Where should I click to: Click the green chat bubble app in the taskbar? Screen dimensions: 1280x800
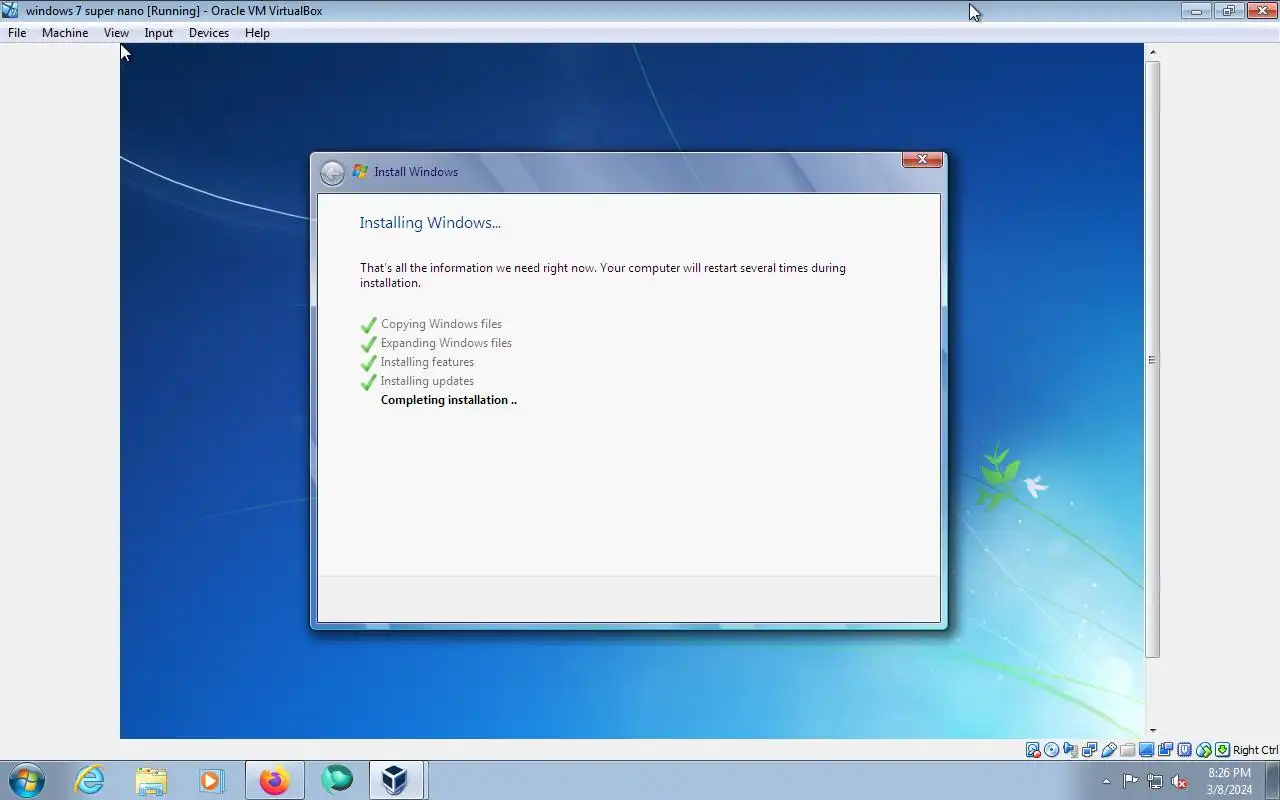click(x=336, y=780)
